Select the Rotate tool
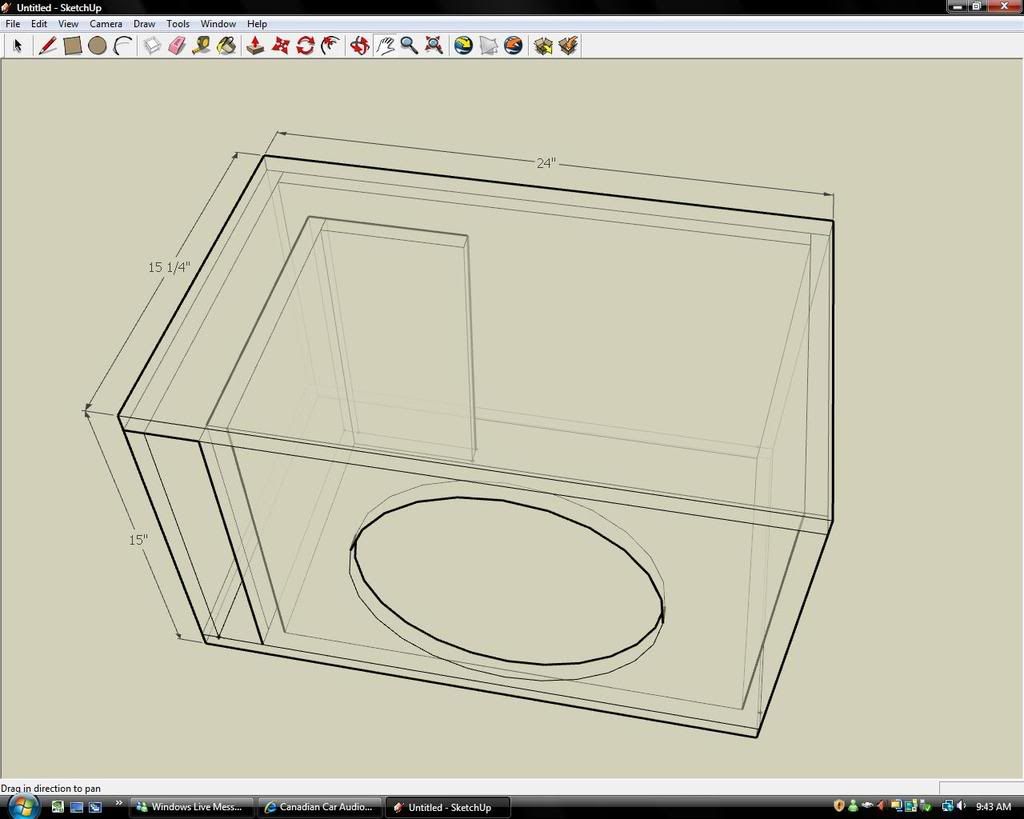 [305, 45]
